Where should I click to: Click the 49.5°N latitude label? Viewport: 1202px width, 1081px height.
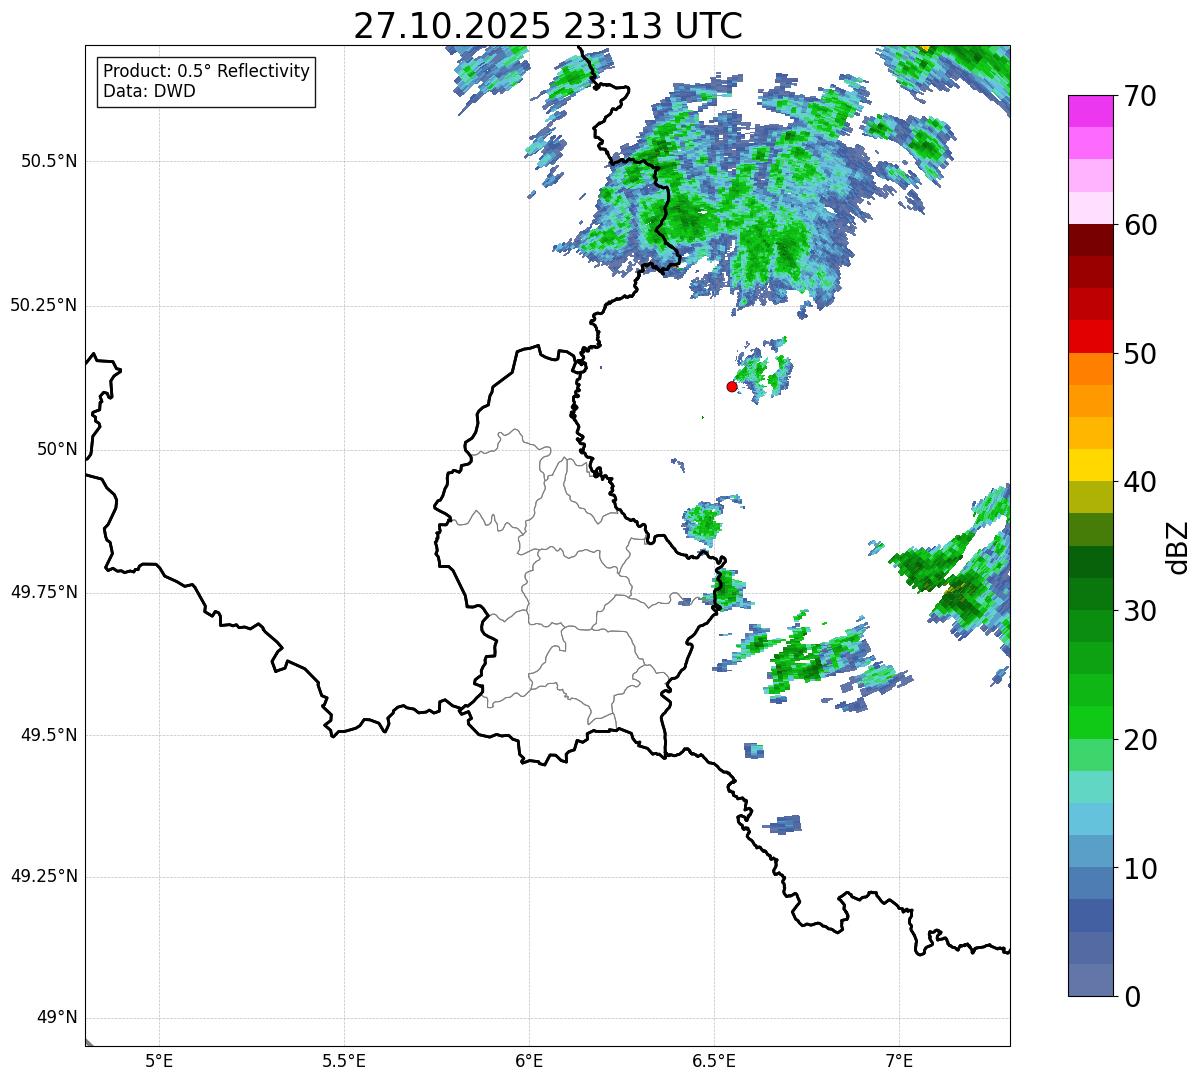pos(49,735)
